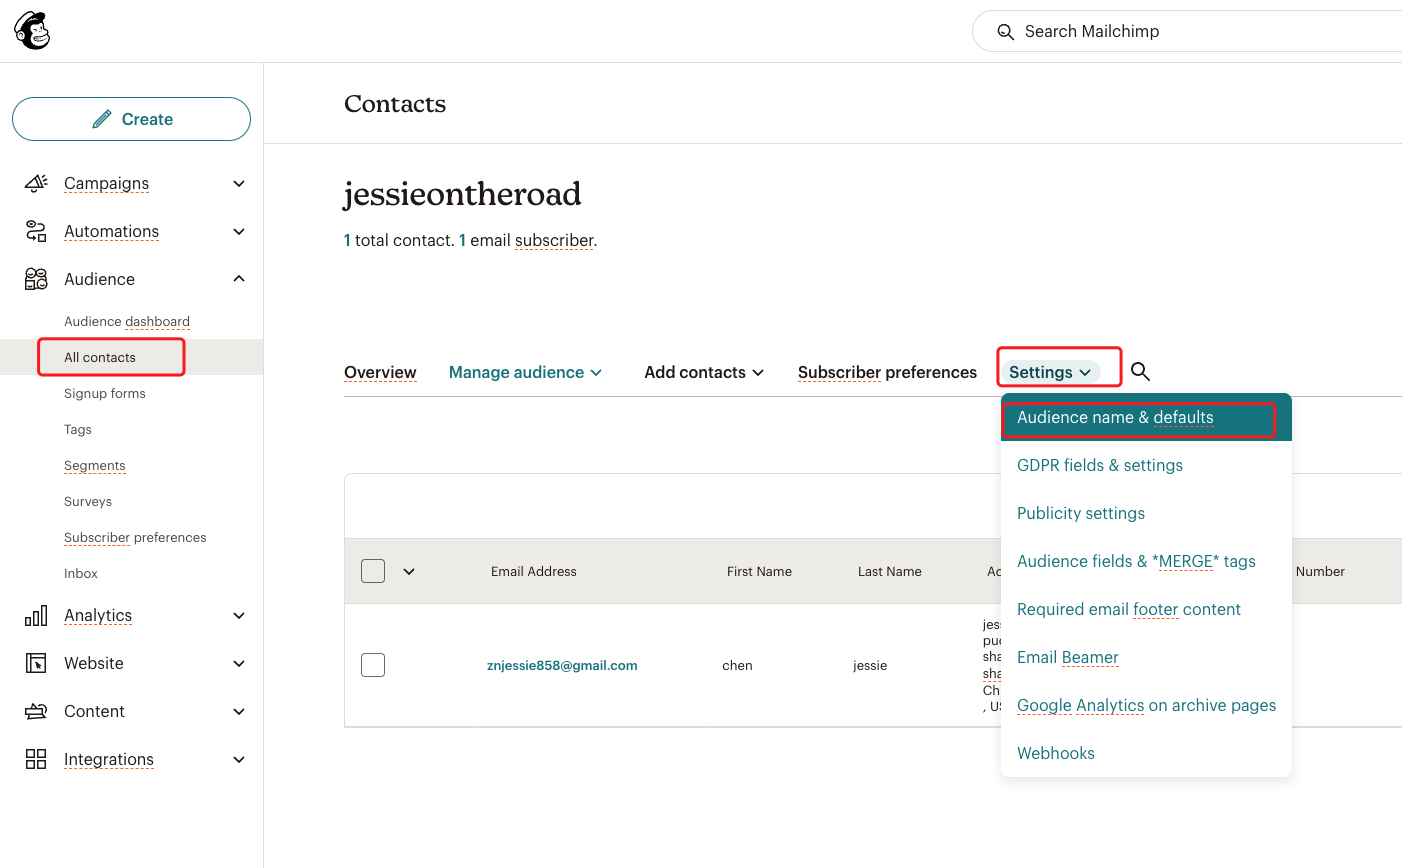
Task: Open the znjessie858@gmail.com contact link
Action: (x=562, y=665)
